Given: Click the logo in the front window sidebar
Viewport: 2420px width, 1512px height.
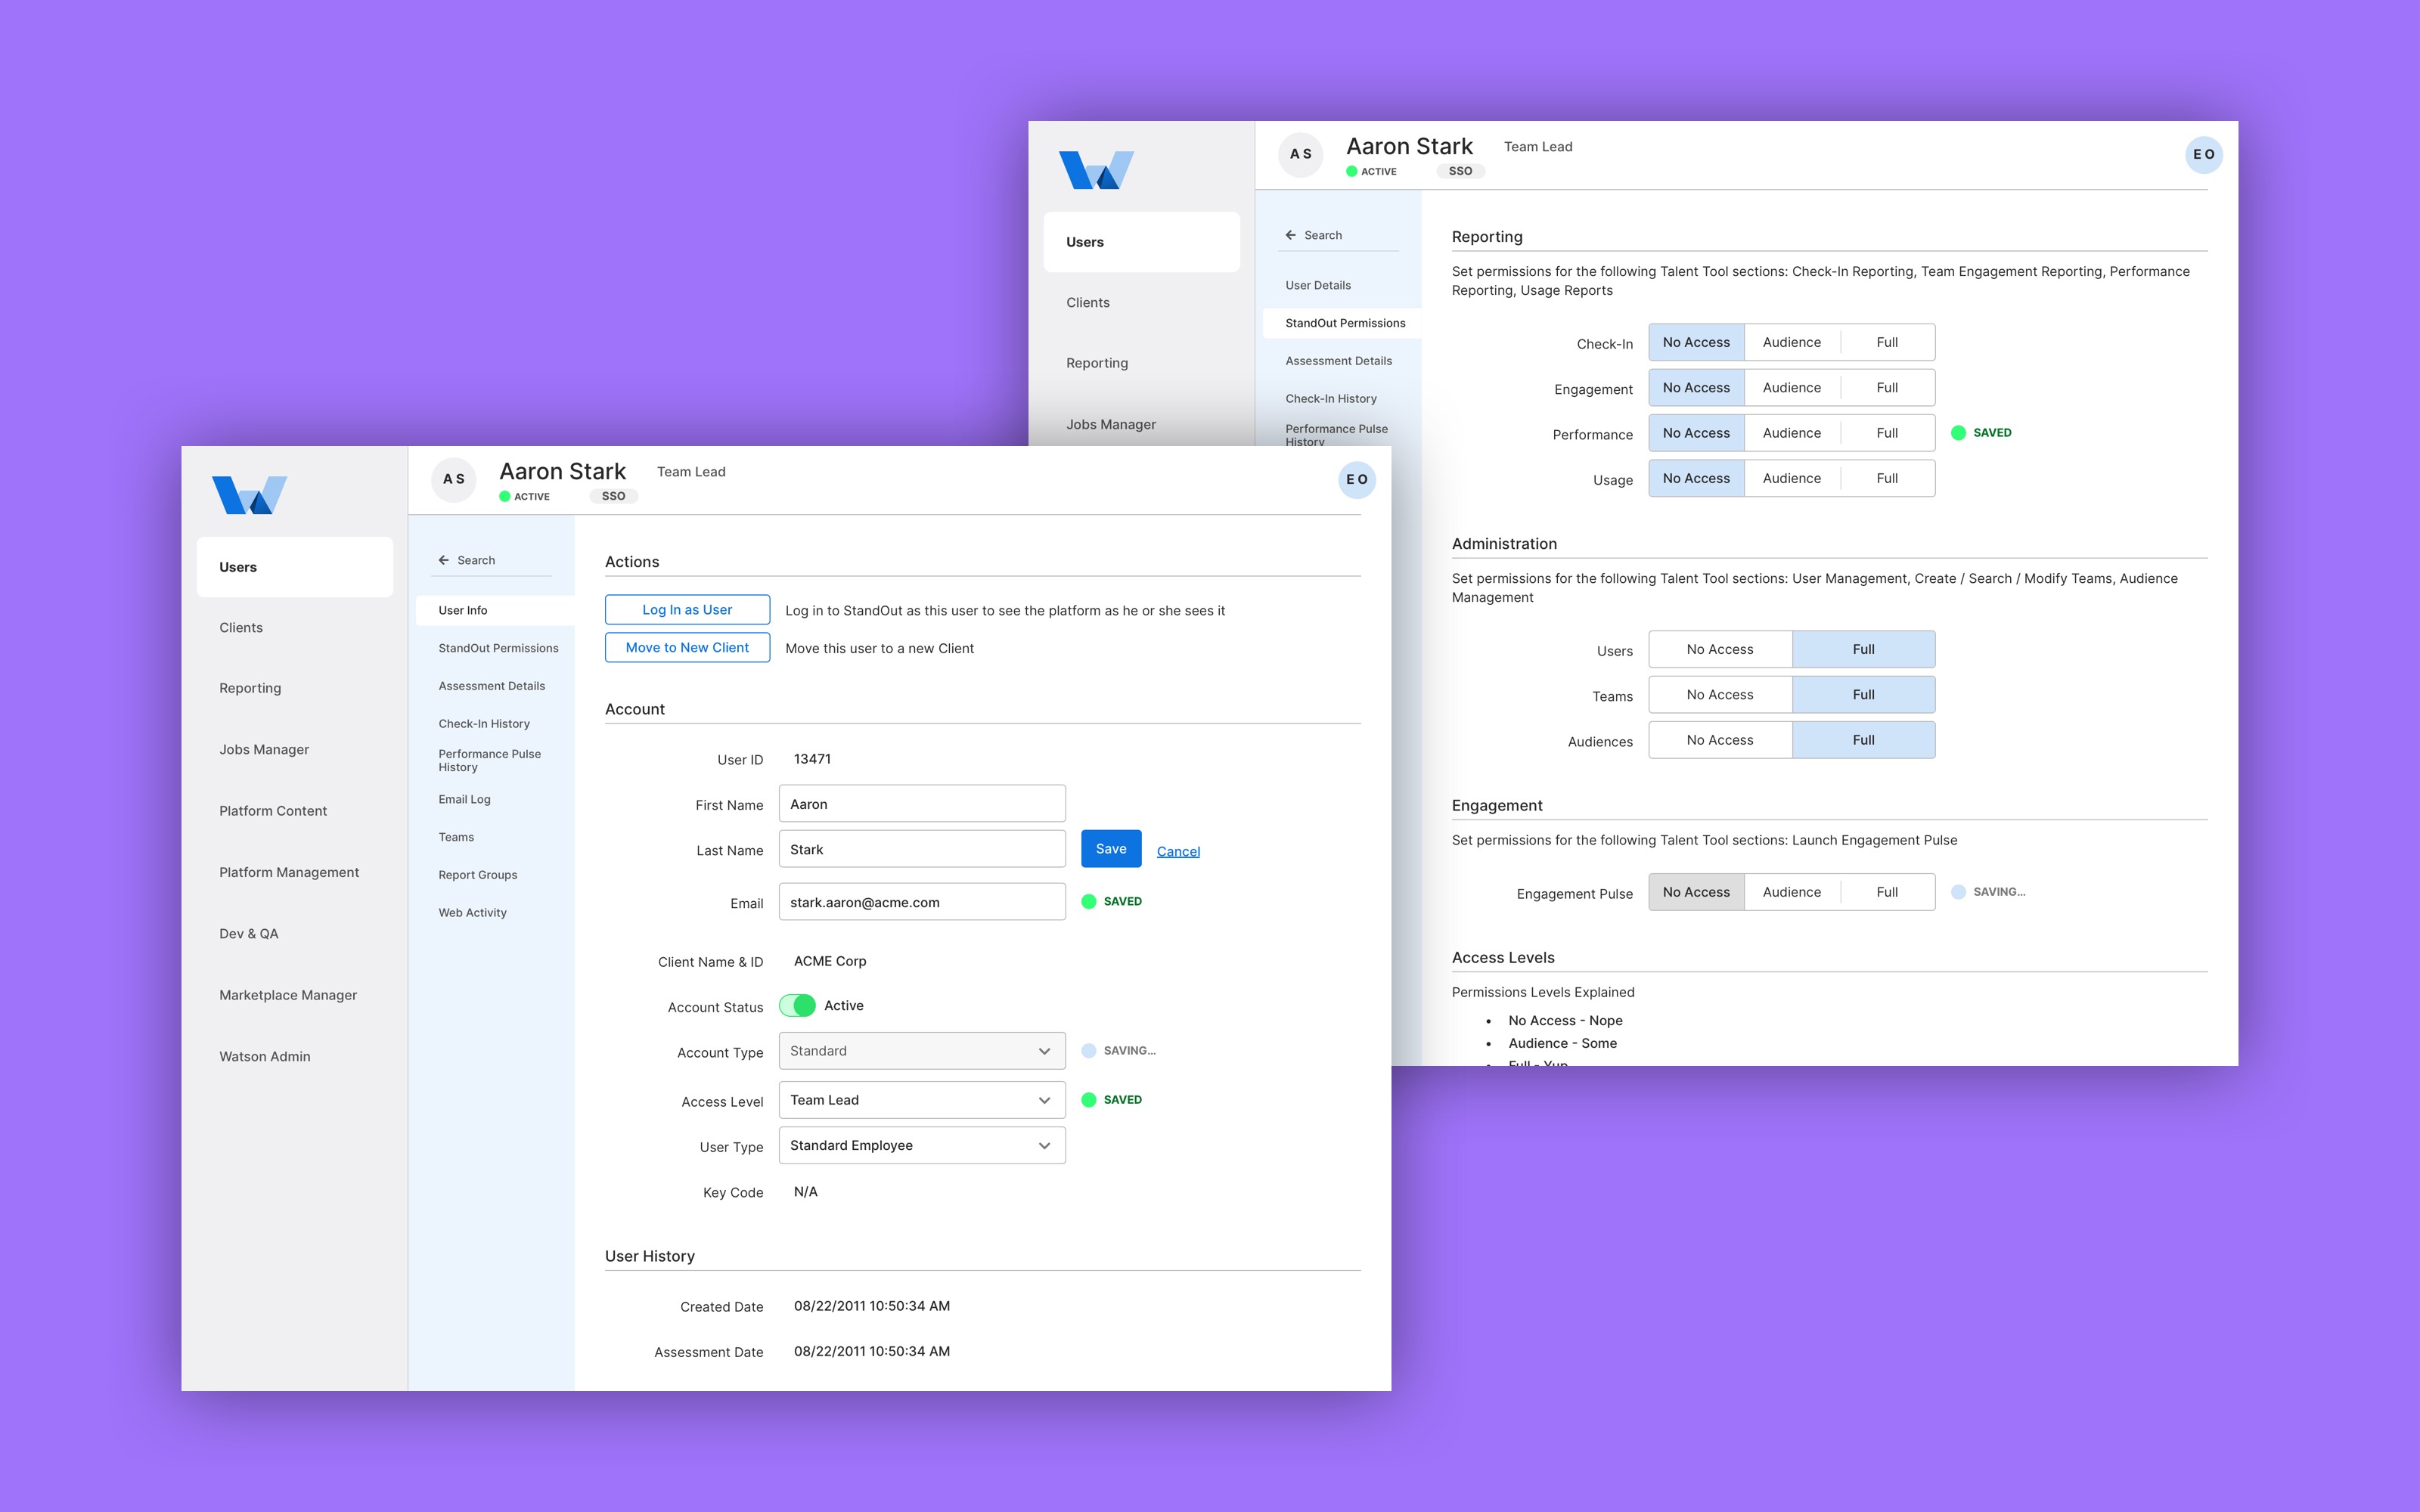Looking at the screenshot, I should click(x=249, y=495).
